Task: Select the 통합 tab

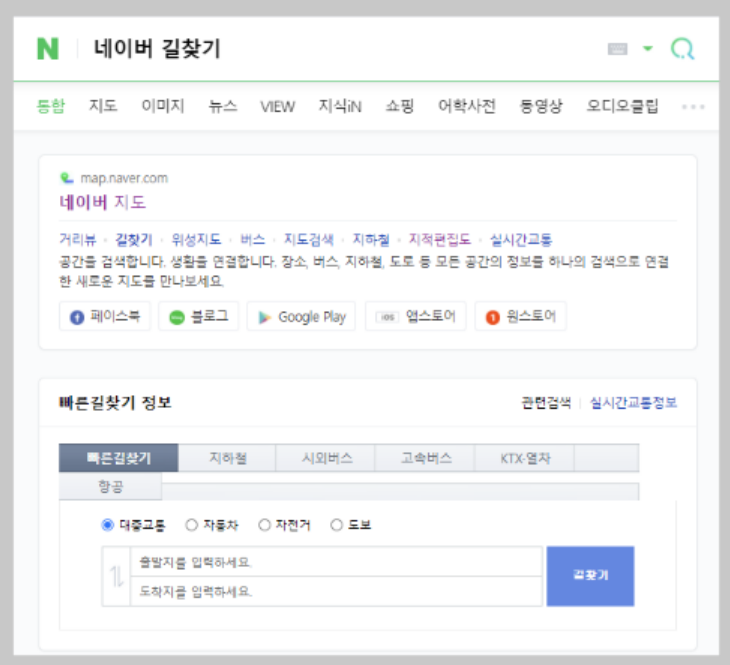Action: (51, 106)
